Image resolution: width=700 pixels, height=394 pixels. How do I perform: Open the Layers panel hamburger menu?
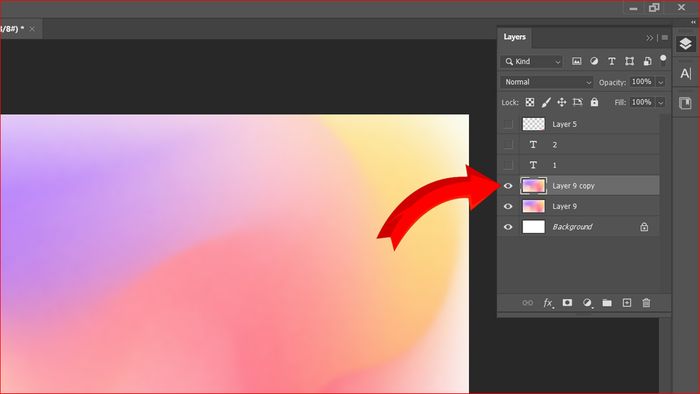pos(665,38)
